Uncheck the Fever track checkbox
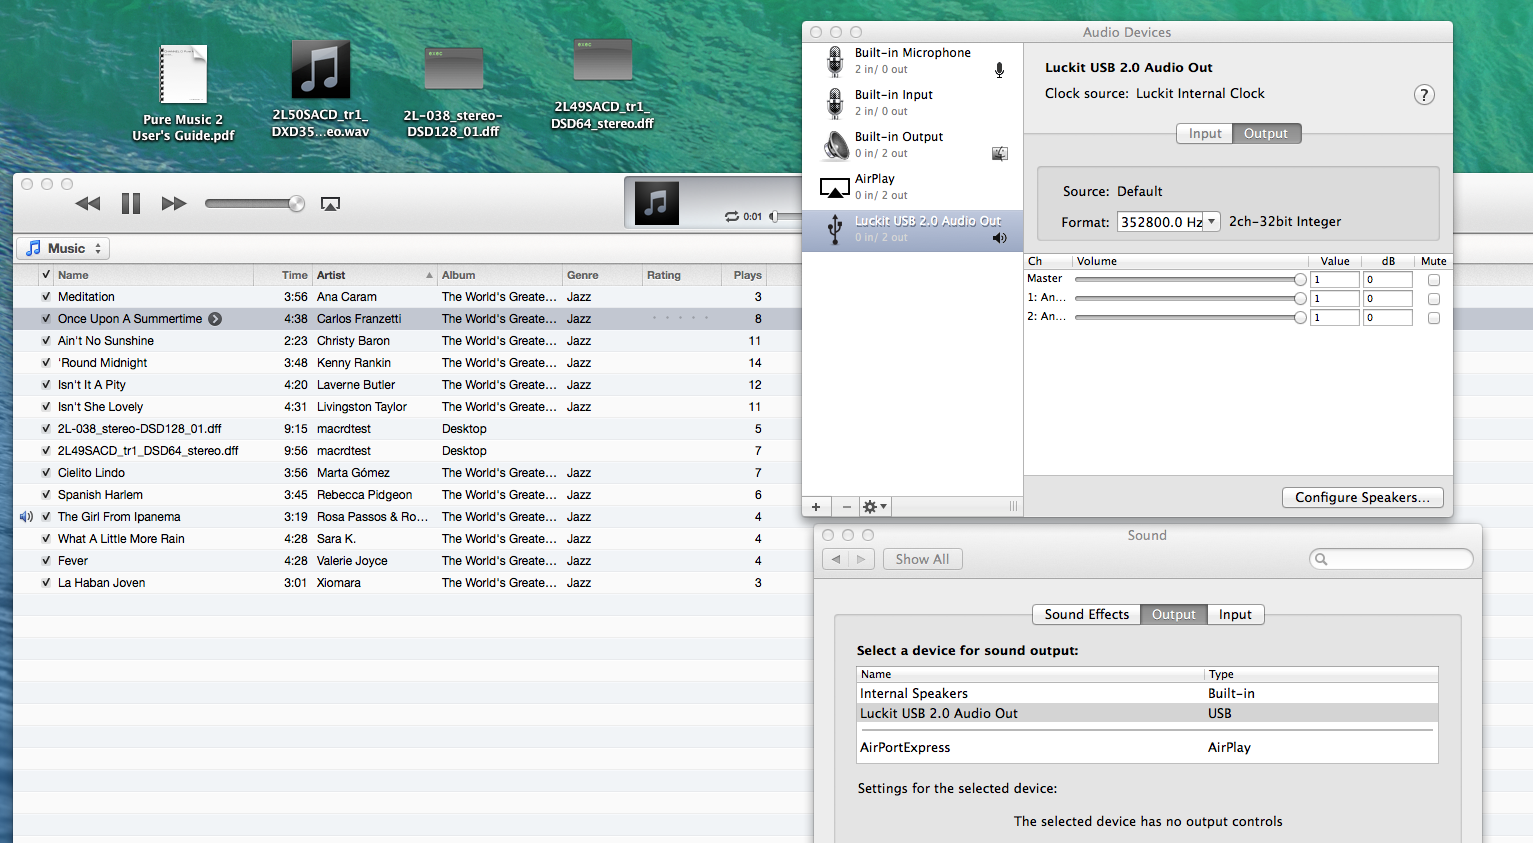1533x843 pixels. (46, 561)
